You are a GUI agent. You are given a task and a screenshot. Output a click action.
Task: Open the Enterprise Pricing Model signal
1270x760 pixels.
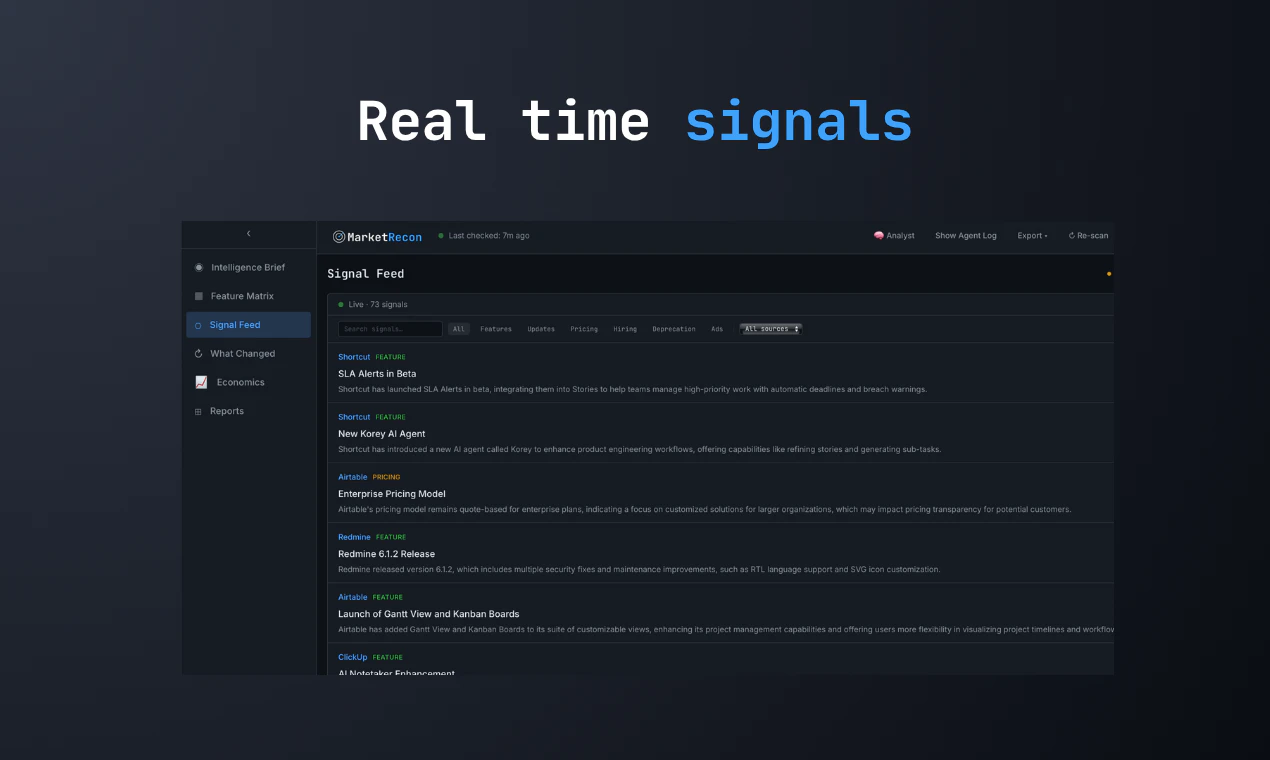(392, 494)
